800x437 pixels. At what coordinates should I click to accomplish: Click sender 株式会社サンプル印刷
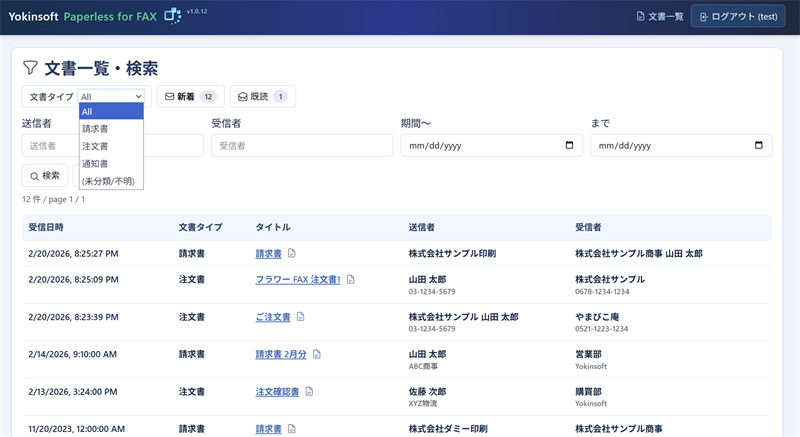pos(452,253)
